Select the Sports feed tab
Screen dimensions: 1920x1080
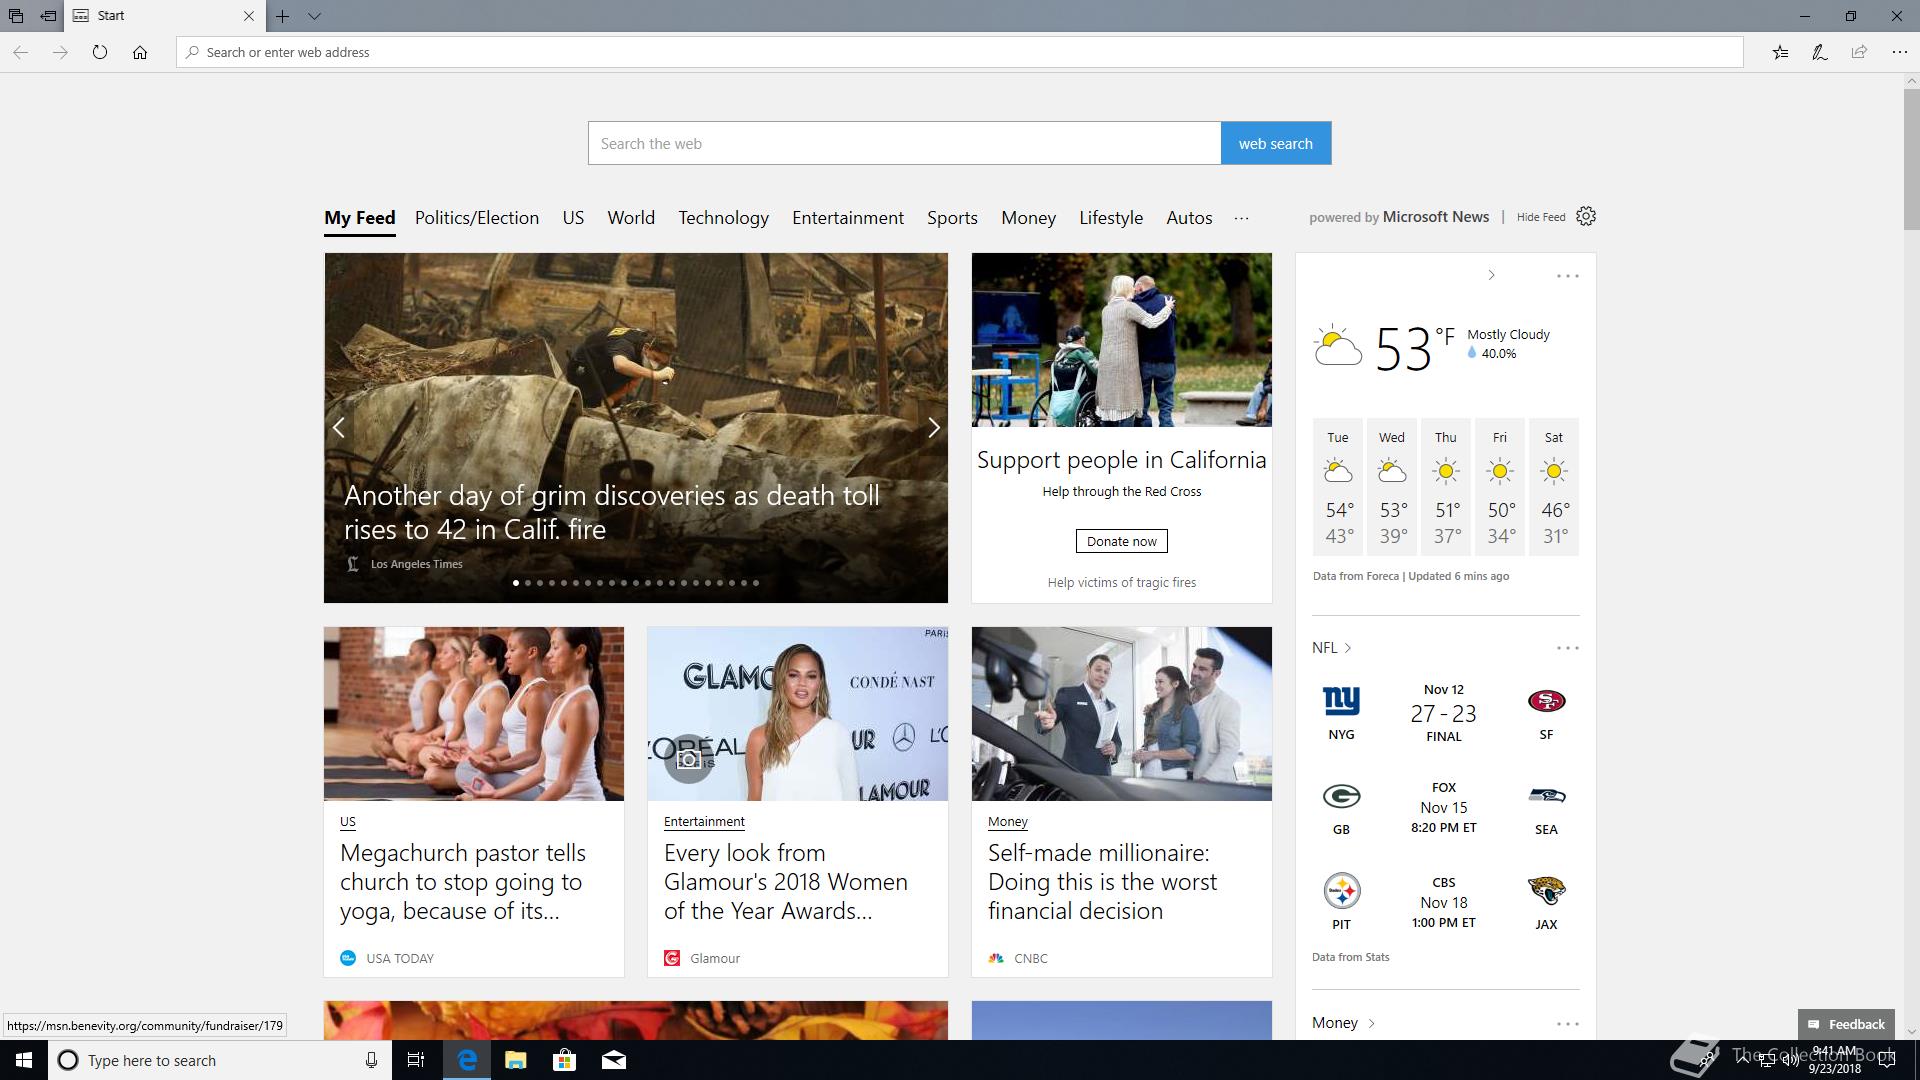[951, 218]
